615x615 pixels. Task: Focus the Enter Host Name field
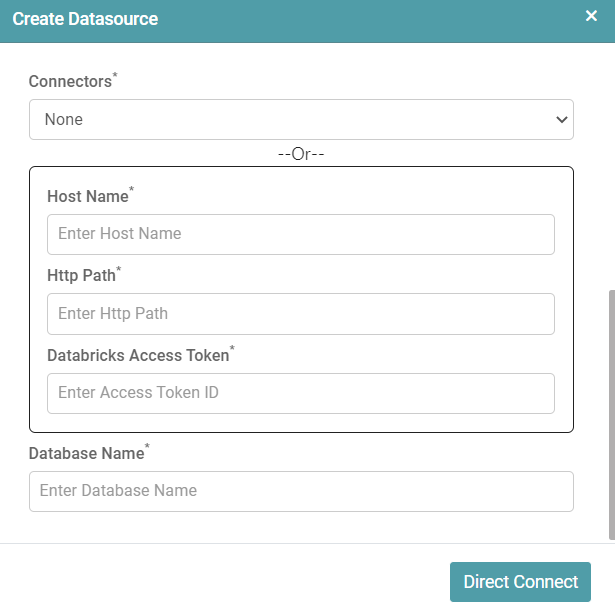tap(300, 234)
